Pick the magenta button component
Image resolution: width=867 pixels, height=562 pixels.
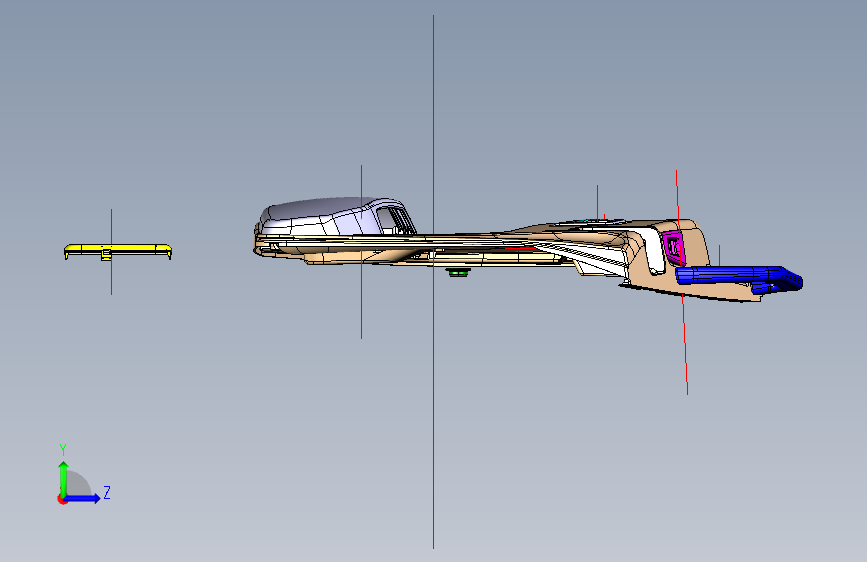click(673, 247)
